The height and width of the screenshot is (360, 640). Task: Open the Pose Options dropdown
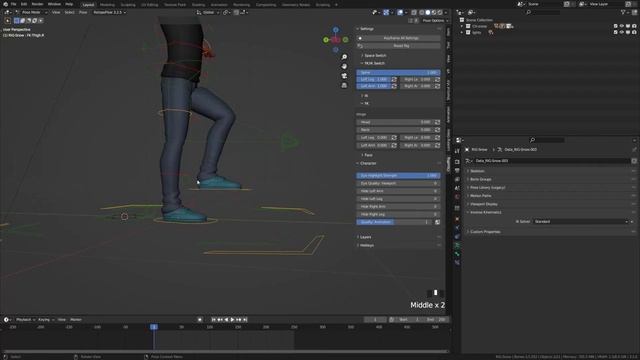pos(434,20)
